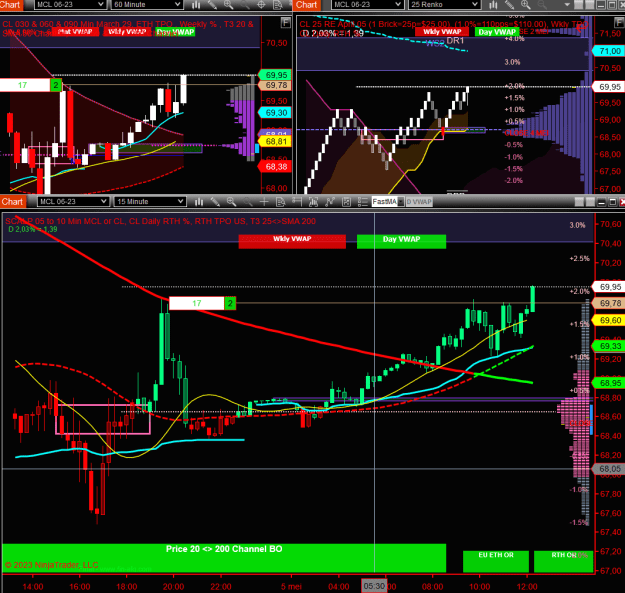Image resolution: width=625 pixels, height=593 pixels.
Task: Click cyan 71,00 marker in Renko chart
Action: (x=610, y=51)
